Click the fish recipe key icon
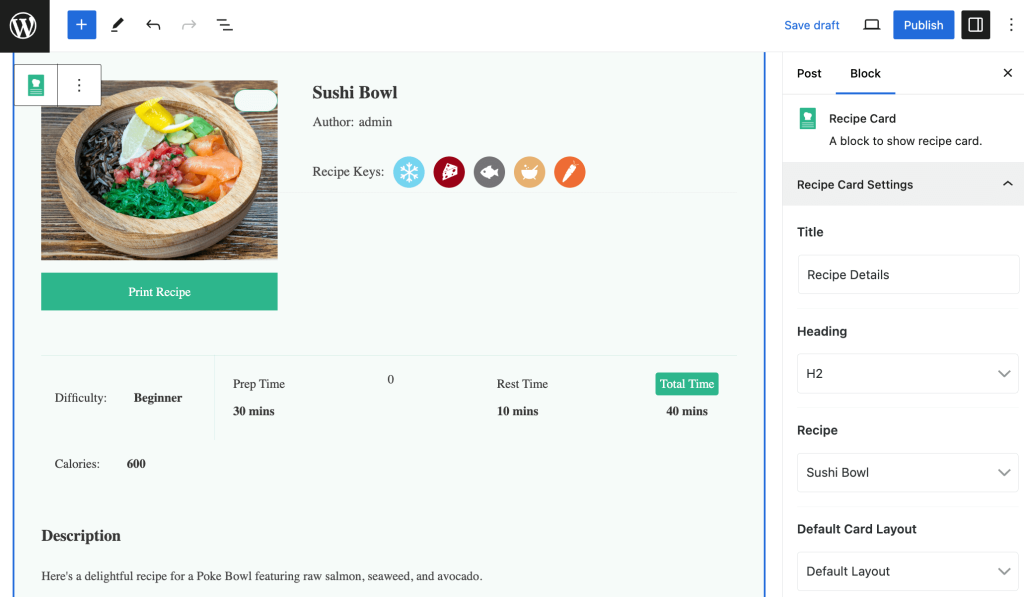The height and width of the screenshot is (597, 1024). (489, 172)
